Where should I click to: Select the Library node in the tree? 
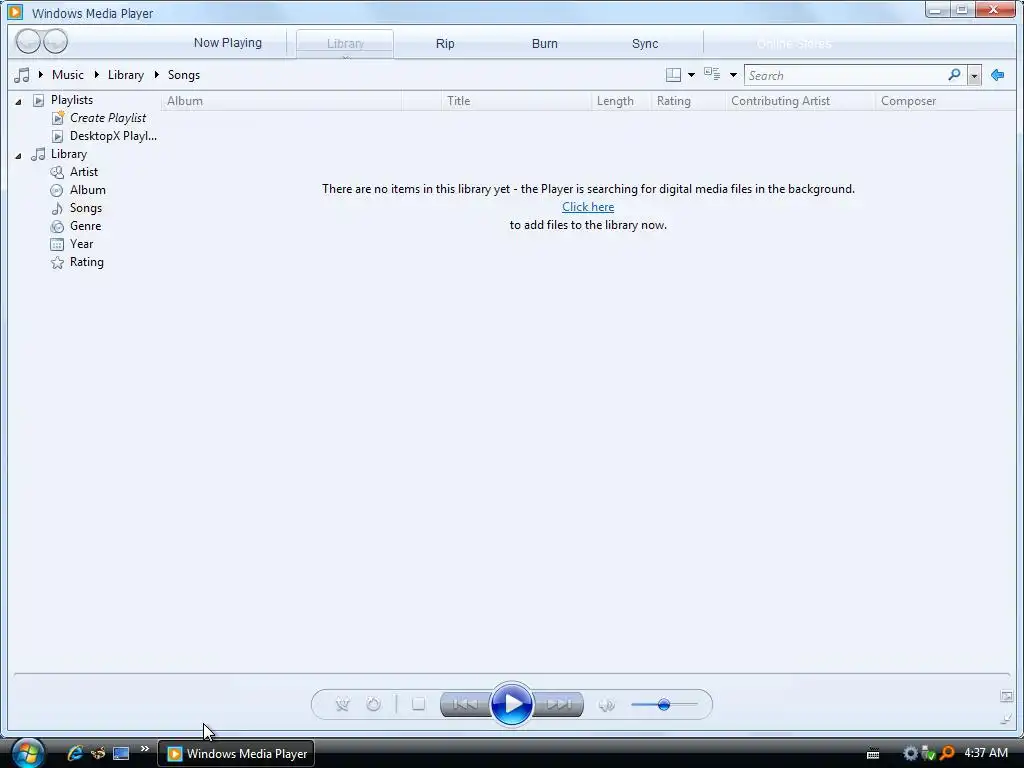click(69, 154)
